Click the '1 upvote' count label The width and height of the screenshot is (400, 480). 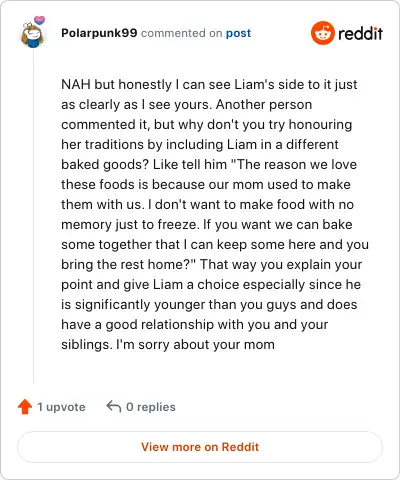click(61, 407)
